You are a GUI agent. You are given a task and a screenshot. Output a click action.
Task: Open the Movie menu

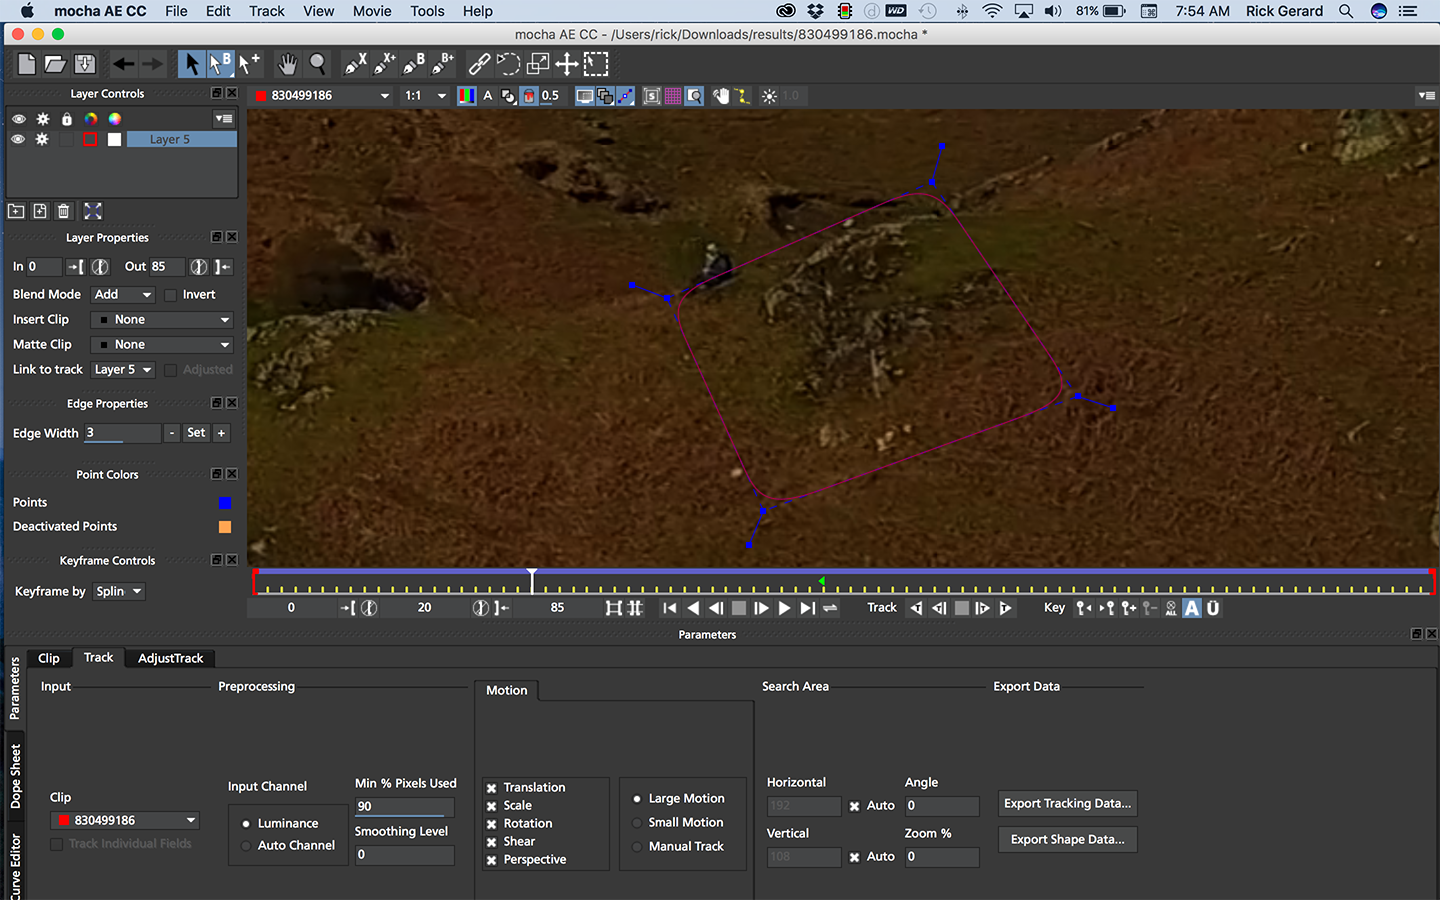tap(372, 11)
